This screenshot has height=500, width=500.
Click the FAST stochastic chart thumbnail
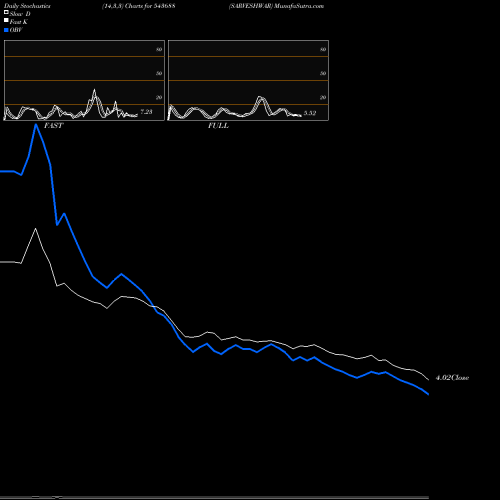(84, 80)
